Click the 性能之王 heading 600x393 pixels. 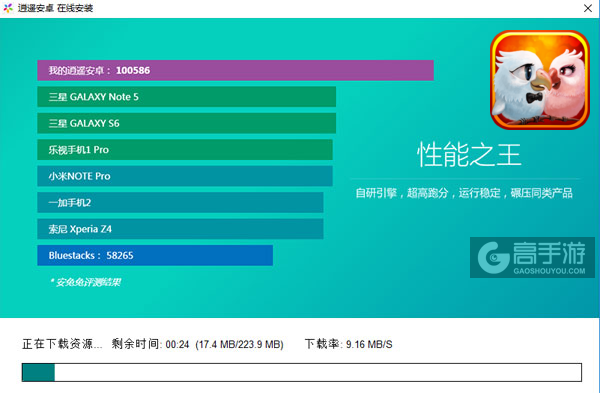coord(469,155)
